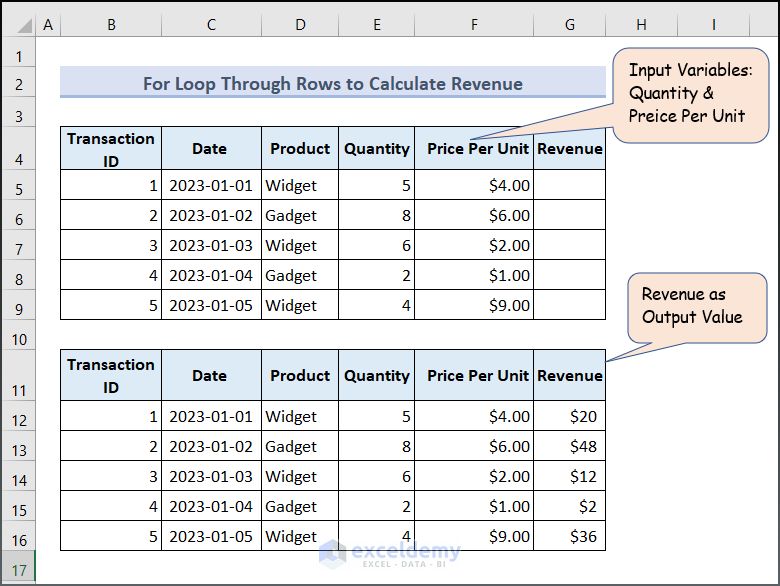The image size is (780, 586).
Task: Select the empty Revenue cell in row 5
Action: [x=569, y=185]
